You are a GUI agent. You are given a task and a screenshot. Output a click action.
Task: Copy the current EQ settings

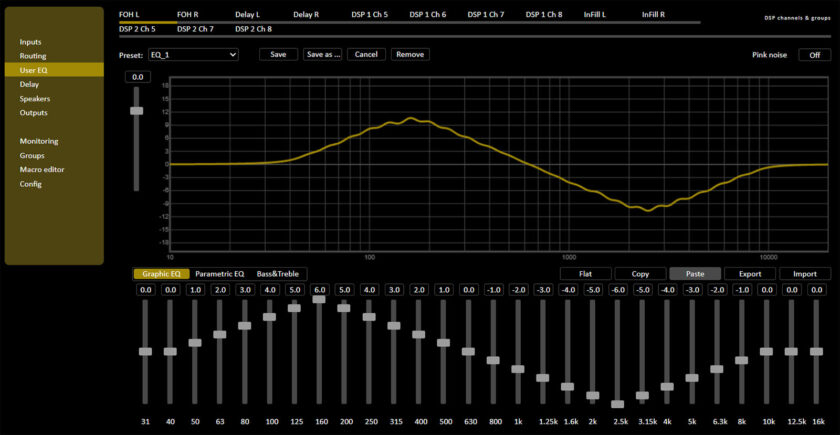pos(640,273)
